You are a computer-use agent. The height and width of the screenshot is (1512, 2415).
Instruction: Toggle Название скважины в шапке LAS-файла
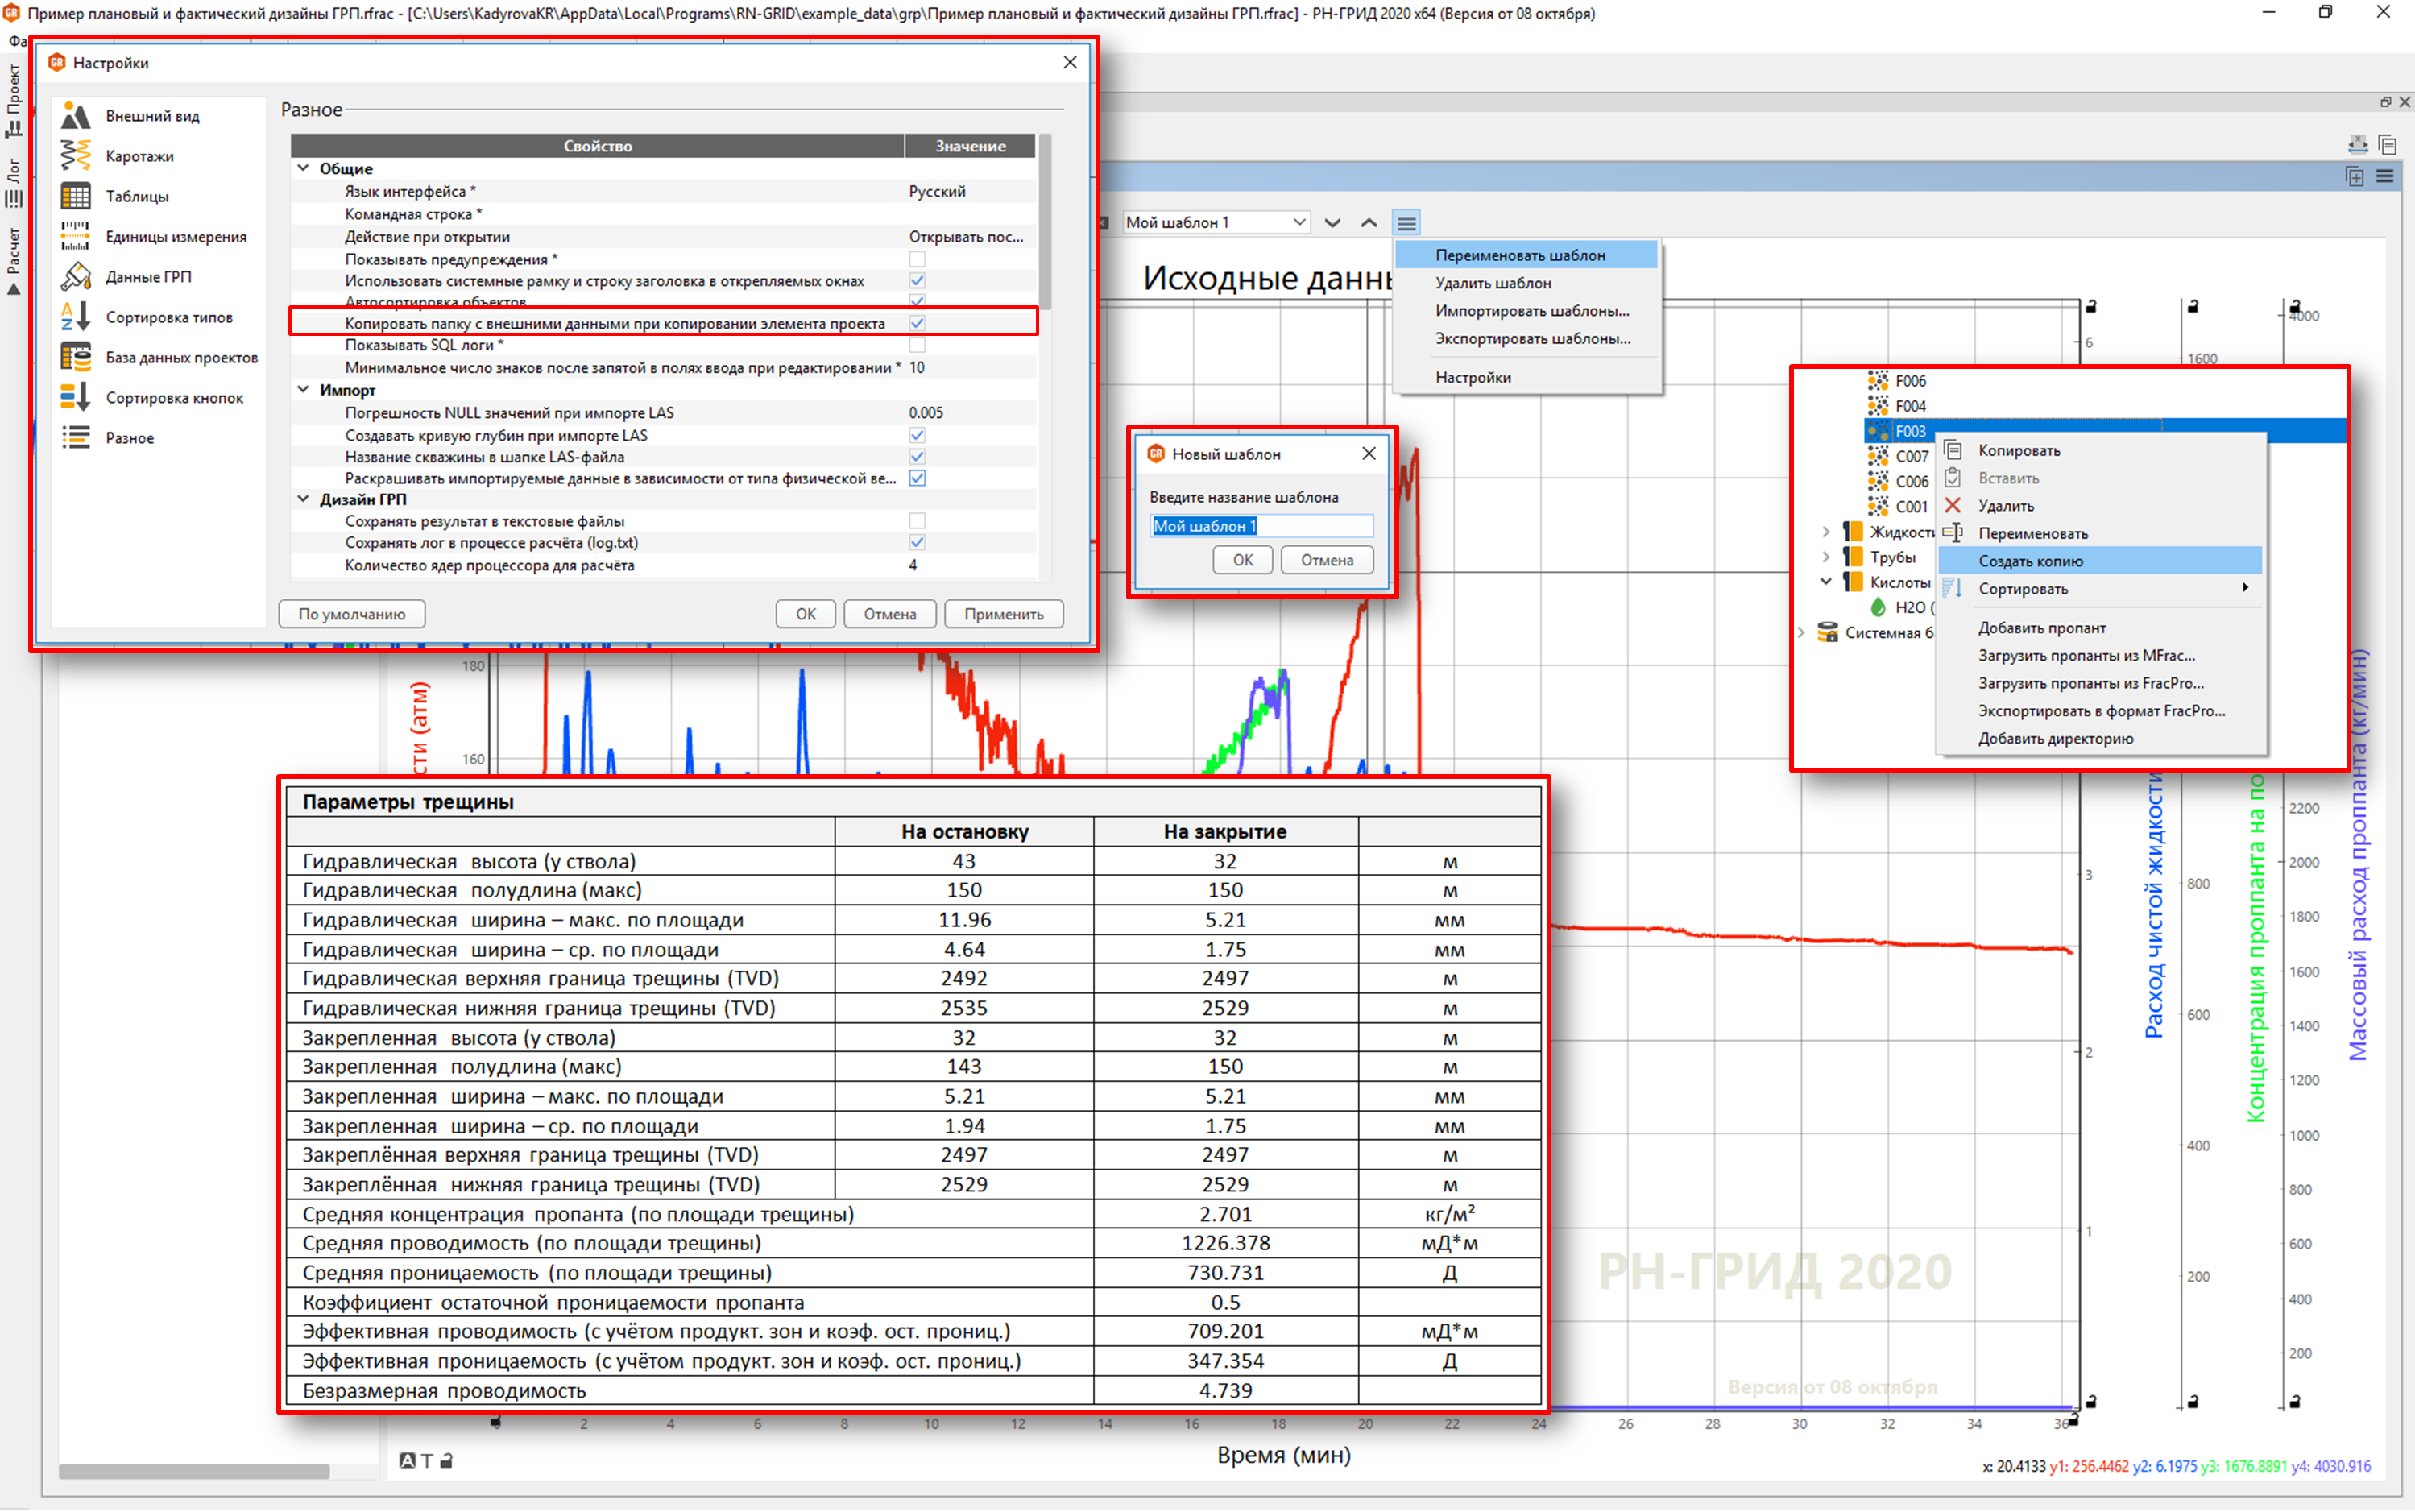(917, 457)
